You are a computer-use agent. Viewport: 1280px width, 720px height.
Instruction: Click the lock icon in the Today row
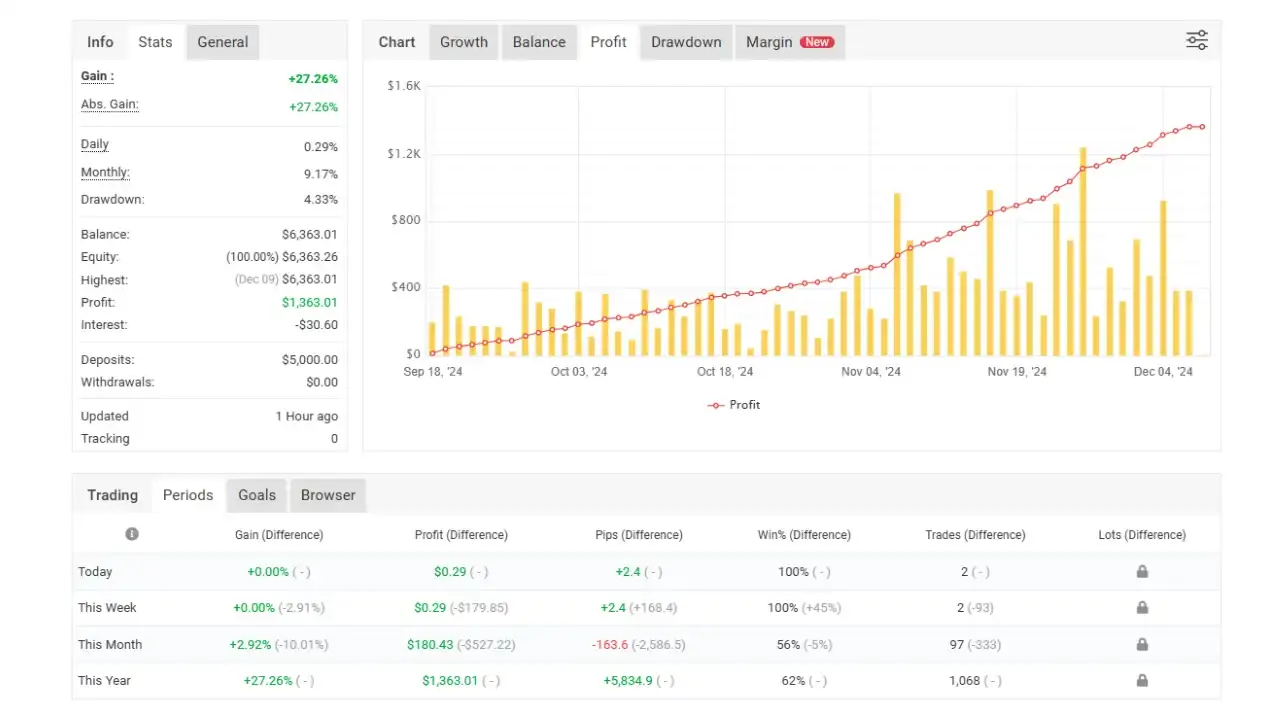[x=1141, y=571]
